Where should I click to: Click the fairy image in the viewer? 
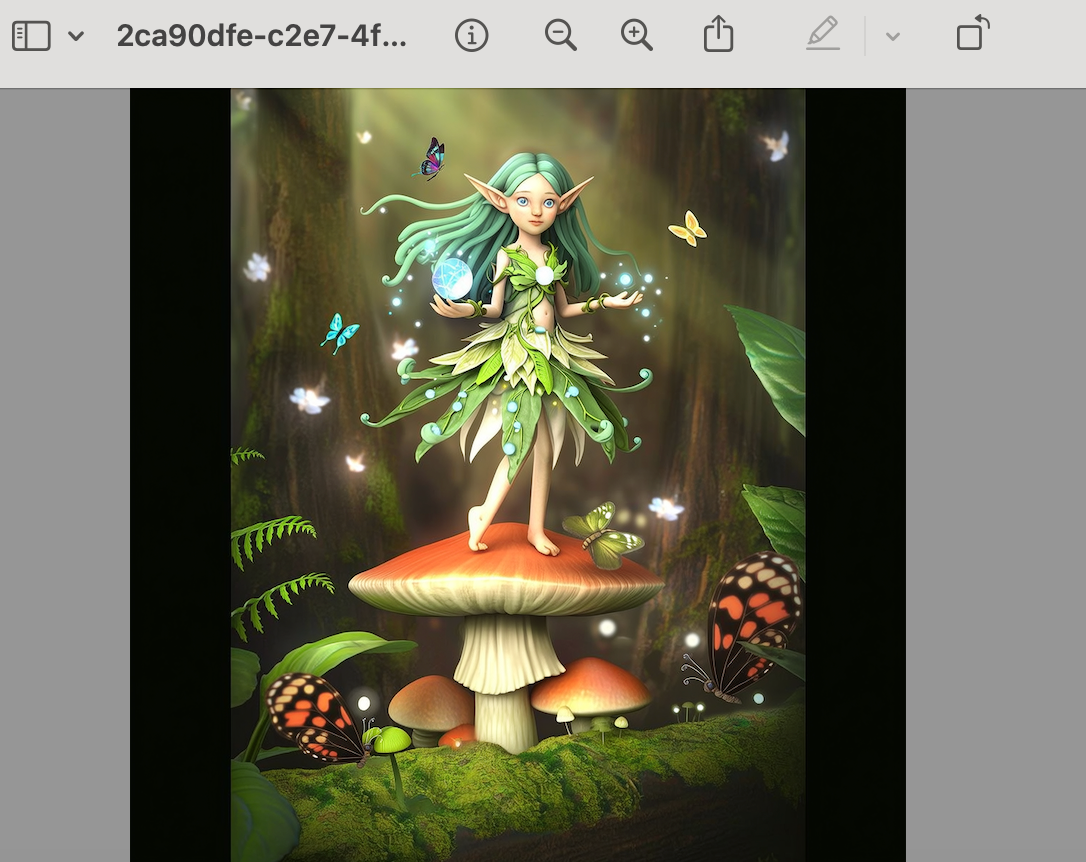[x=517, y=475]
